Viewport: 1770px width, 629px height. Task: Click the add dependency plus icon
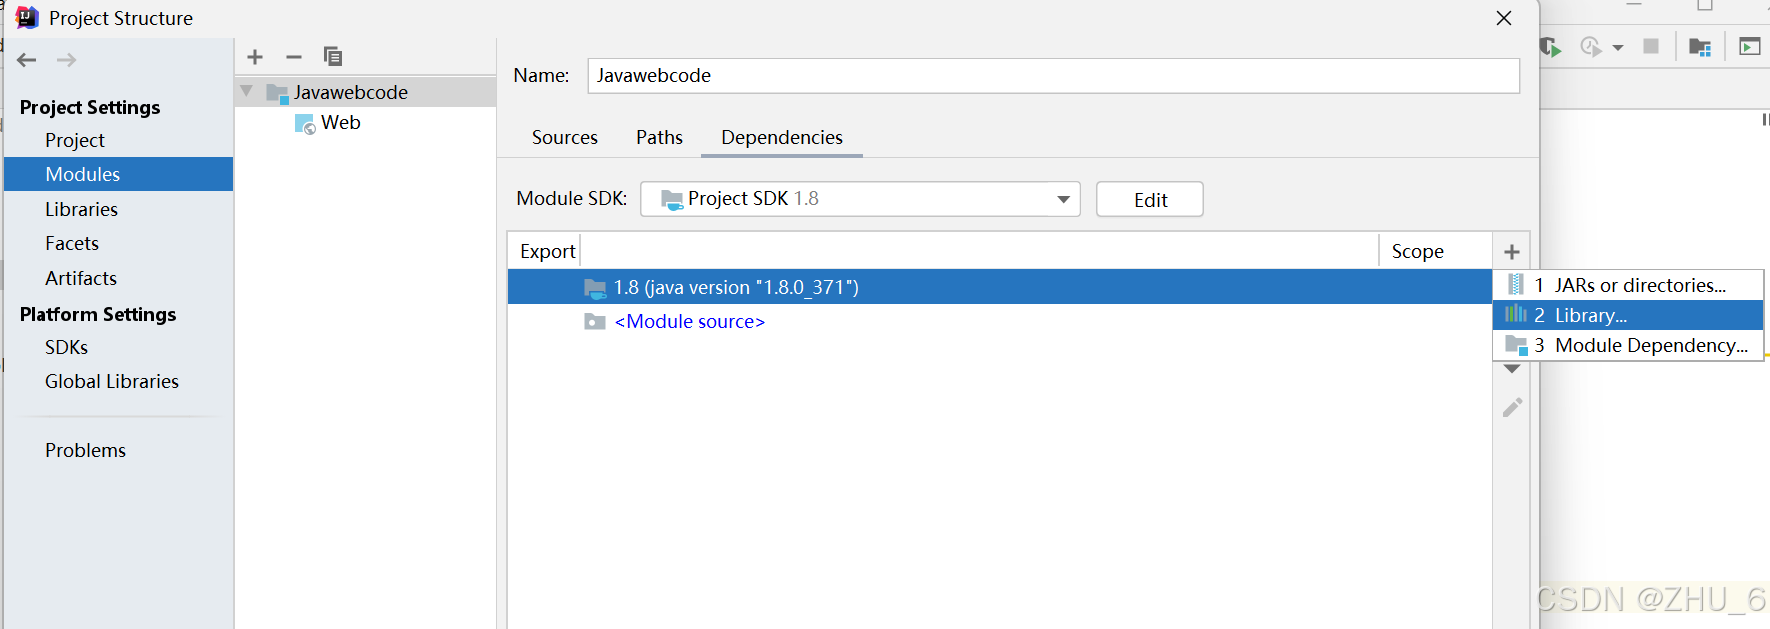tap(1512, 252)
